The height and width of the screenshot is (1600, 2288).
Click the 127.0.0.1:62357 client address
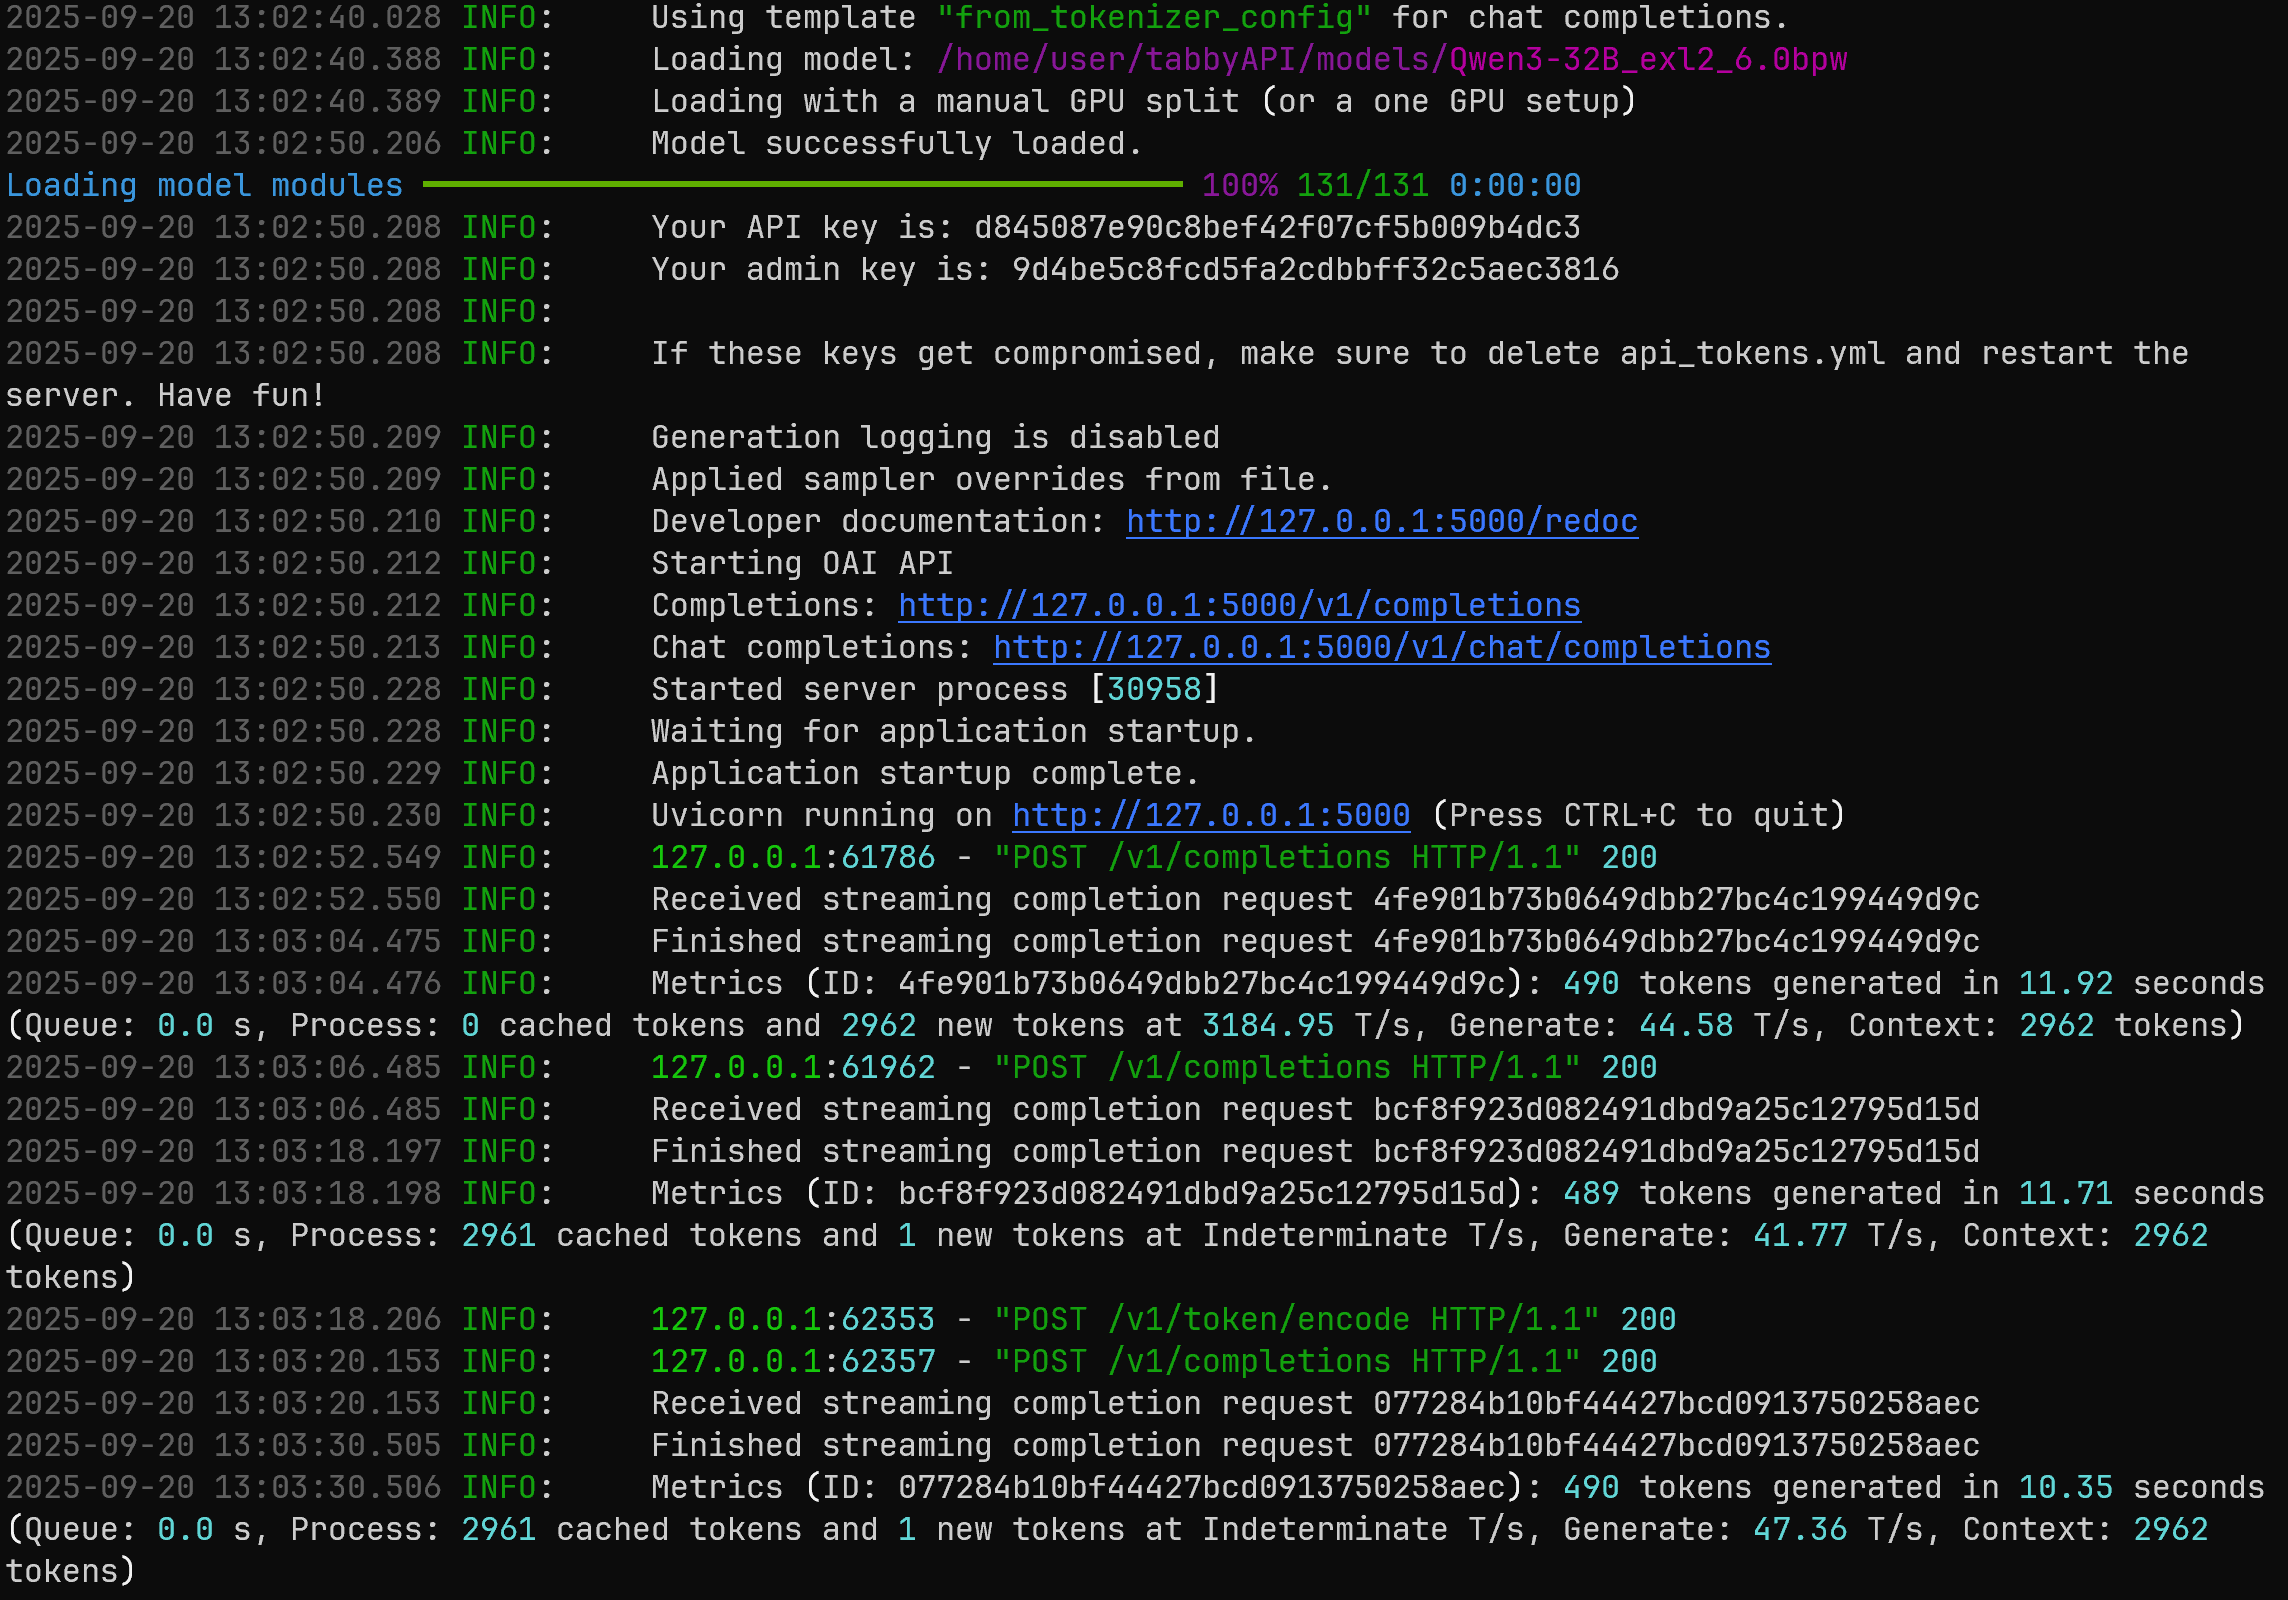pyautogui.click(x=793, y=1362)
